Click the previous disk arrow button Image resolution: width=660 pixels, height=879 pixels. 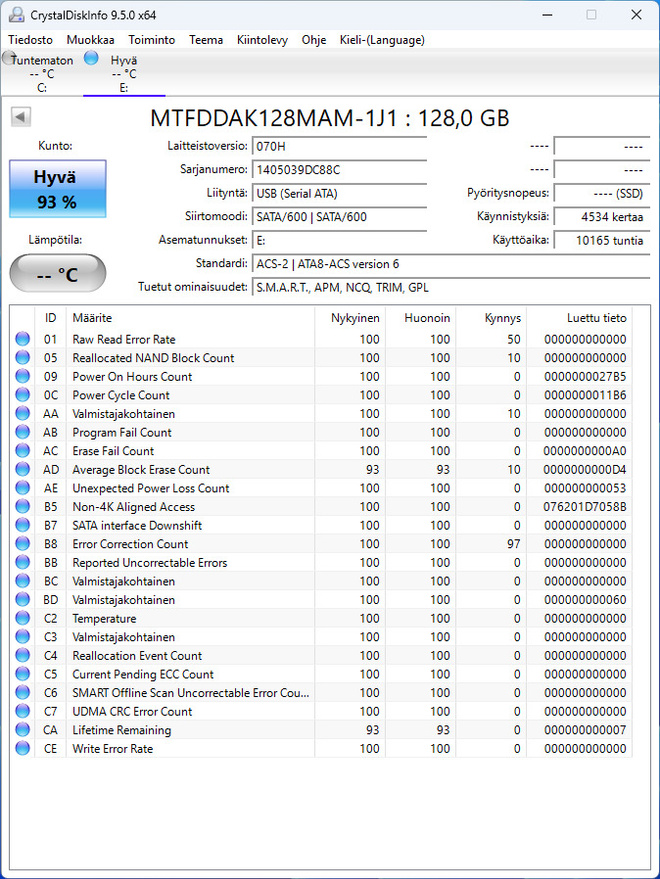21,117
